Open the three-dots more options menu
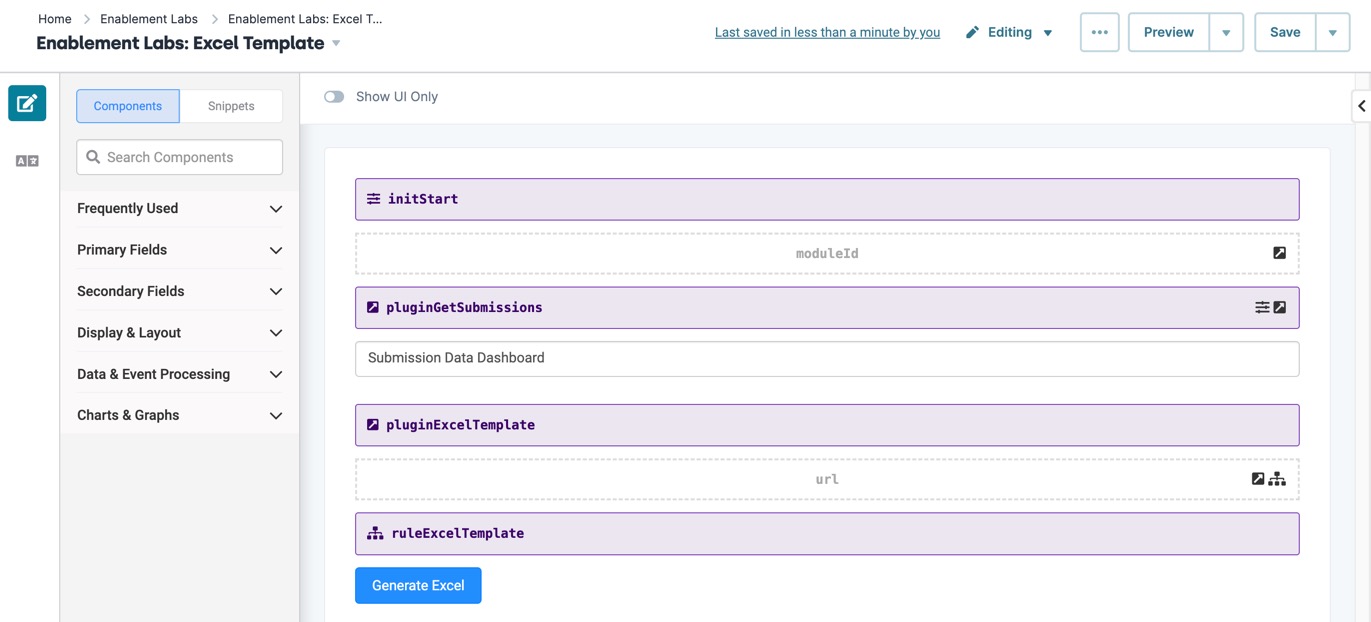The image size is (1371, 622). (1099, 32)
